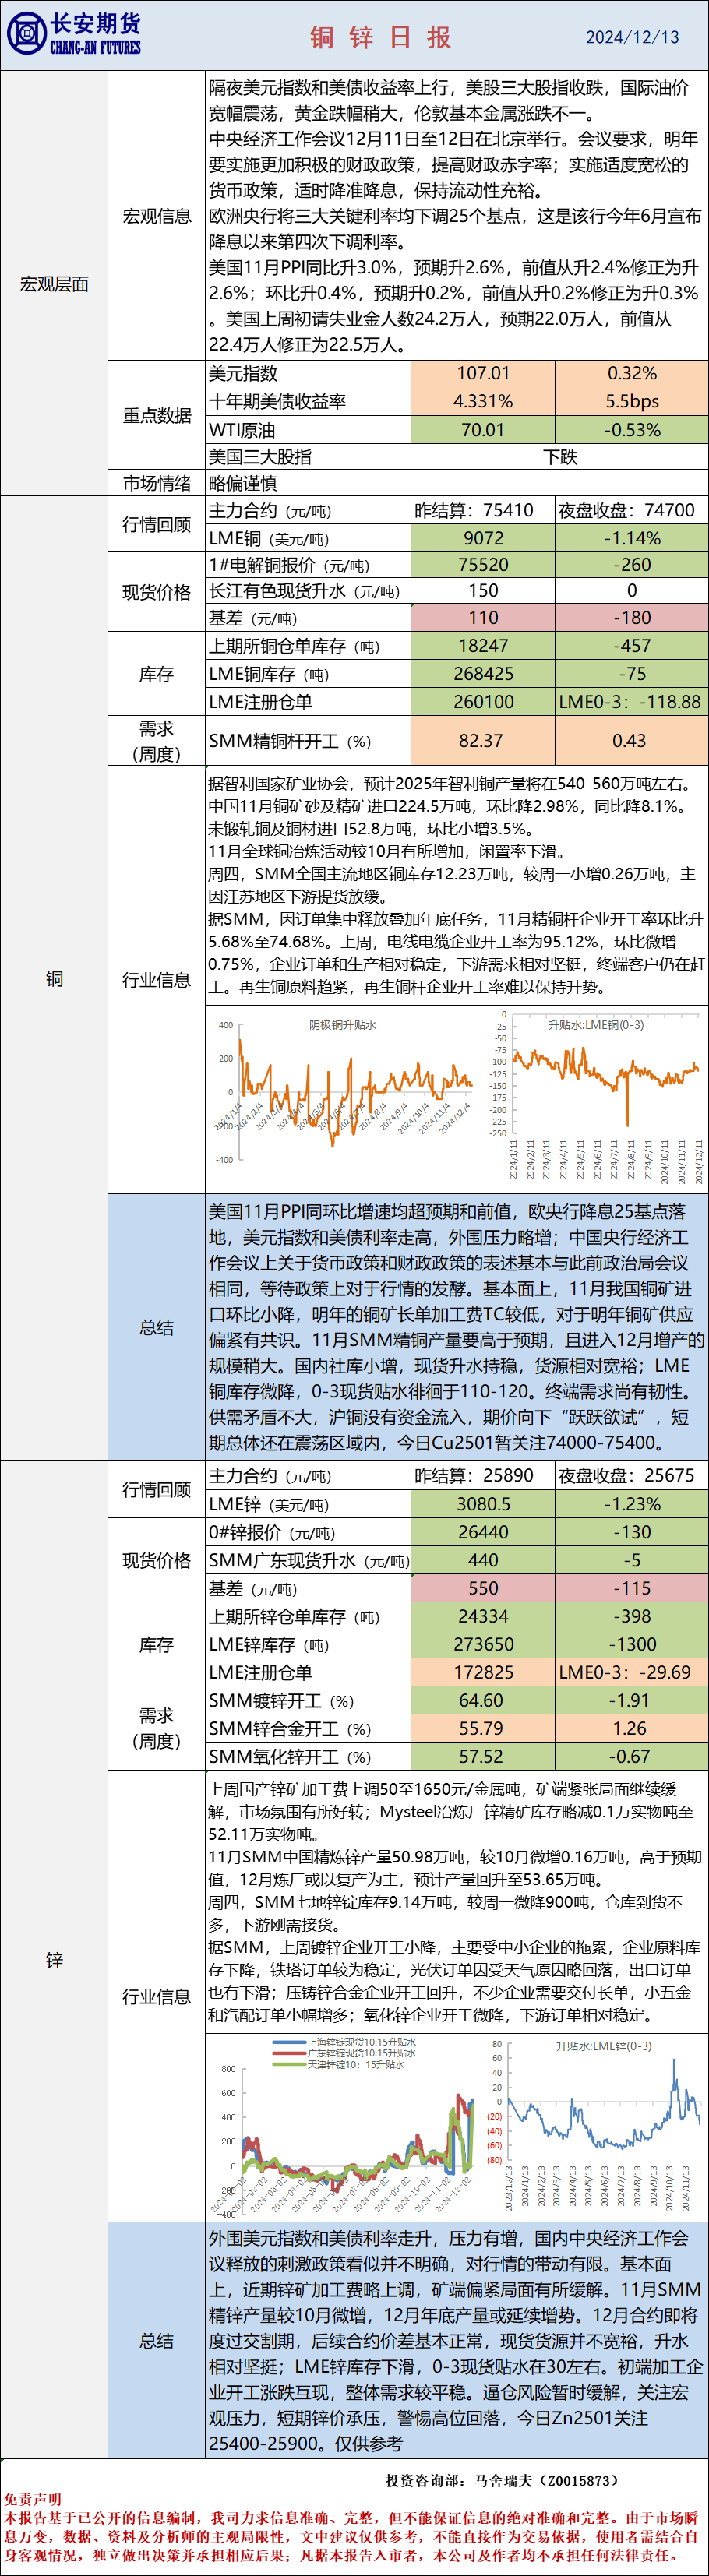Select copper 夜盘收盘：74700 cell
The width and height of the screenshot is (709, 2576).
(x=632, y=510)
